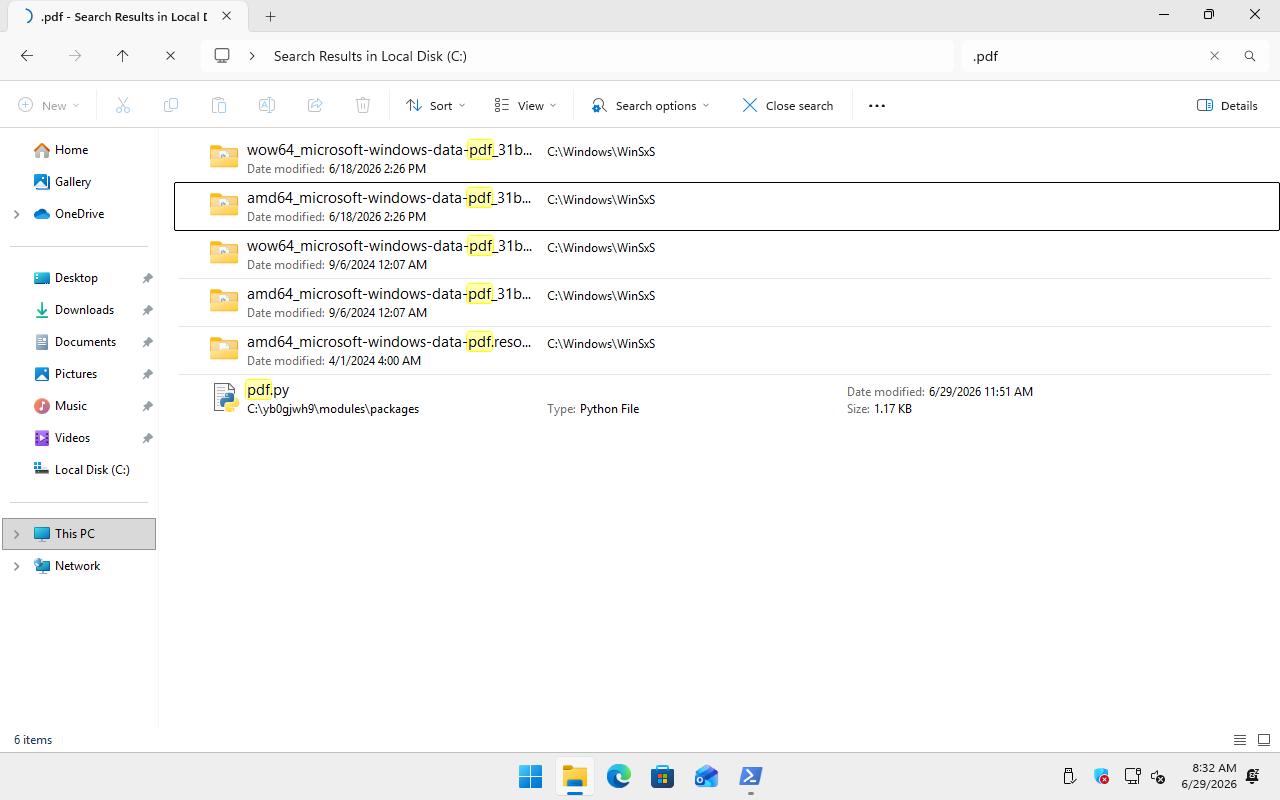The width and height of the screenshot is (1280, 800).
Task: Click the Windows Security tray icon
Action: point(1101,776)
